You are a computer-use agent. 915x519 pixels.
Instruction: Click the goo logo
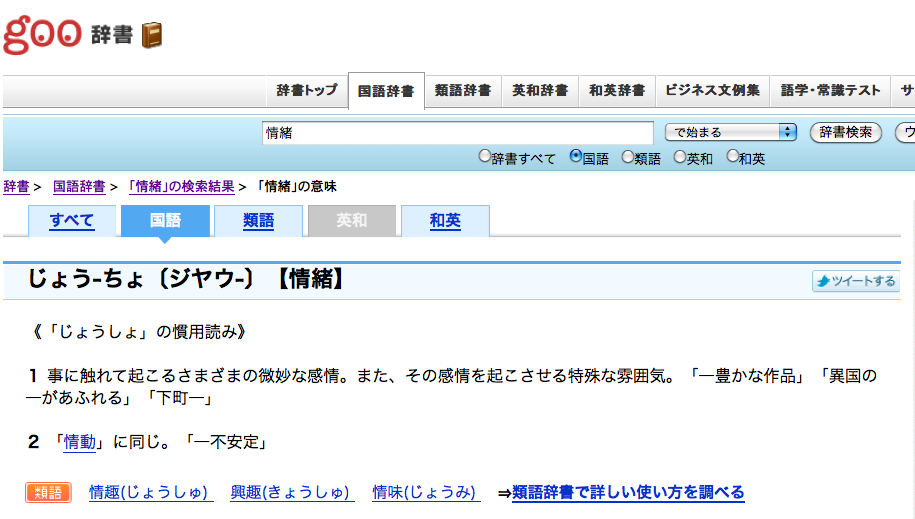click(x=42, y=34)
